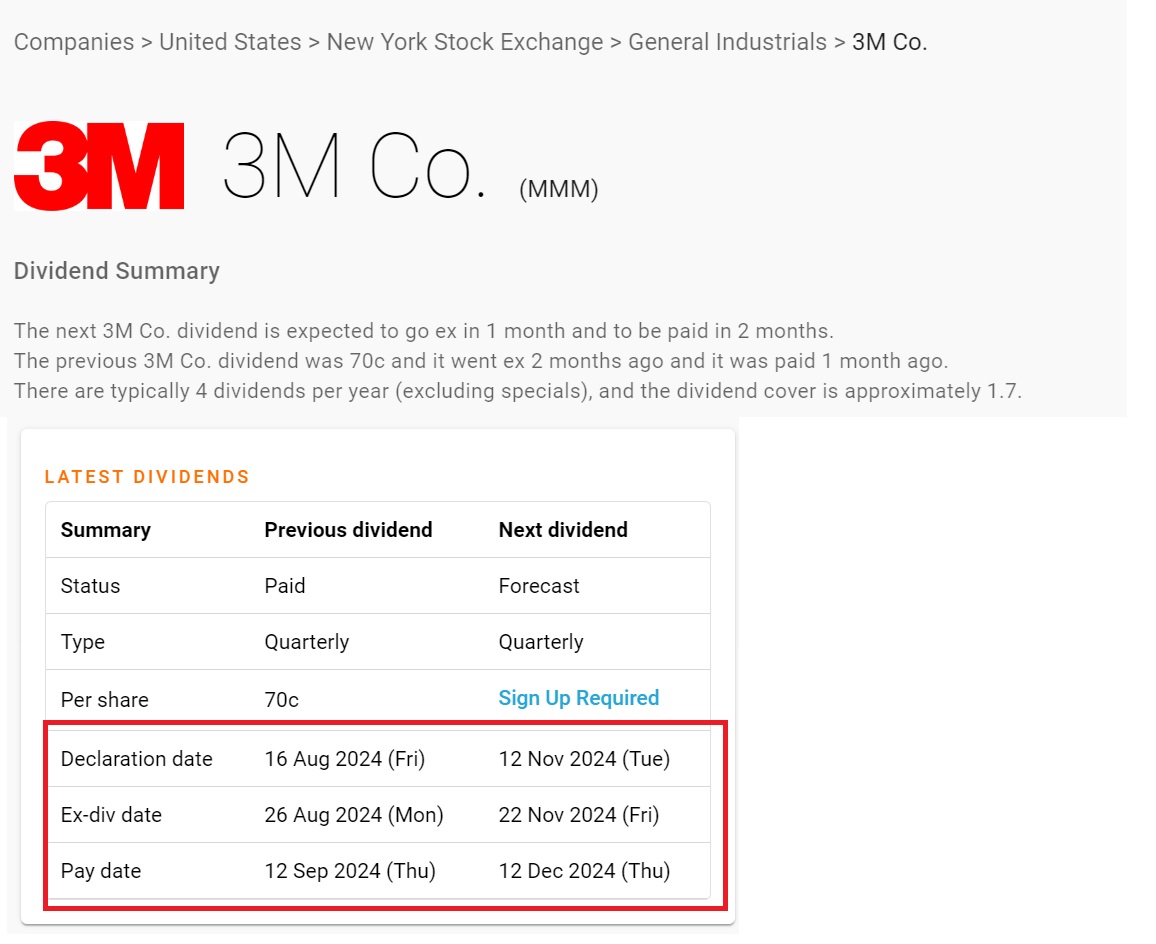Click the 22 Nov 2024 ex-div date

(579, 815)
